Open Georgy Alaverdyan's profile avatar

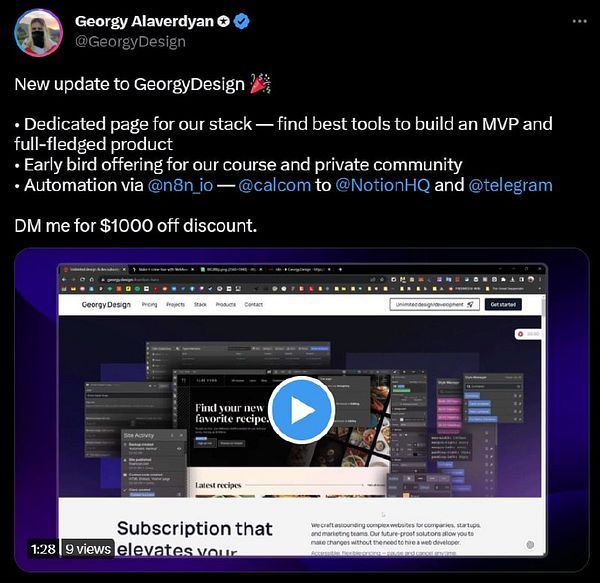coord(38,33)
